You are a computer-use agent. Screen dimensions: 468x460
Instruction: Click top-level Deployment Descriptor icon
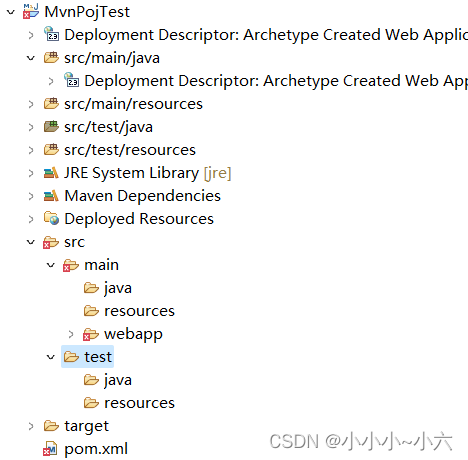(x=51, y=34)
